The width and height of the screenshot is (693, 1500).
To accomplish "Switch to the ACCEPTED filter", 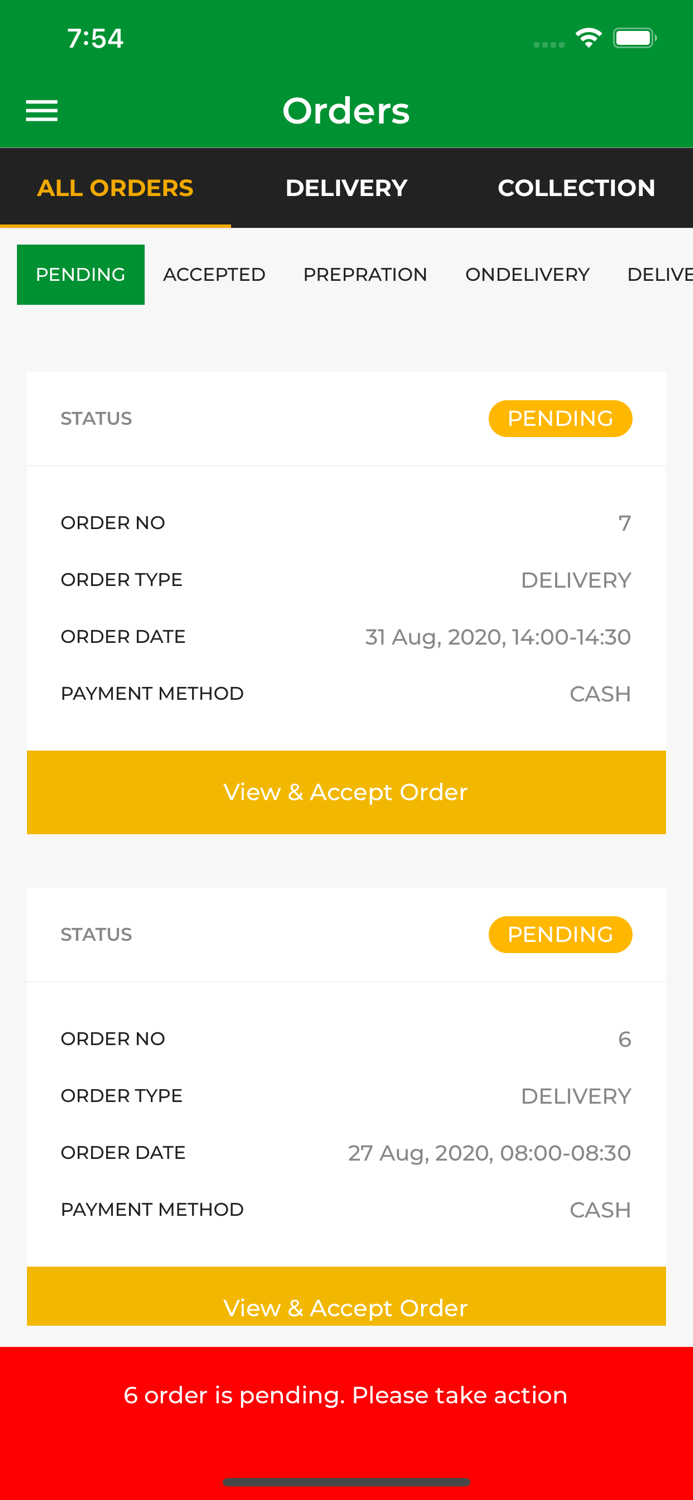I will (214, 274).
